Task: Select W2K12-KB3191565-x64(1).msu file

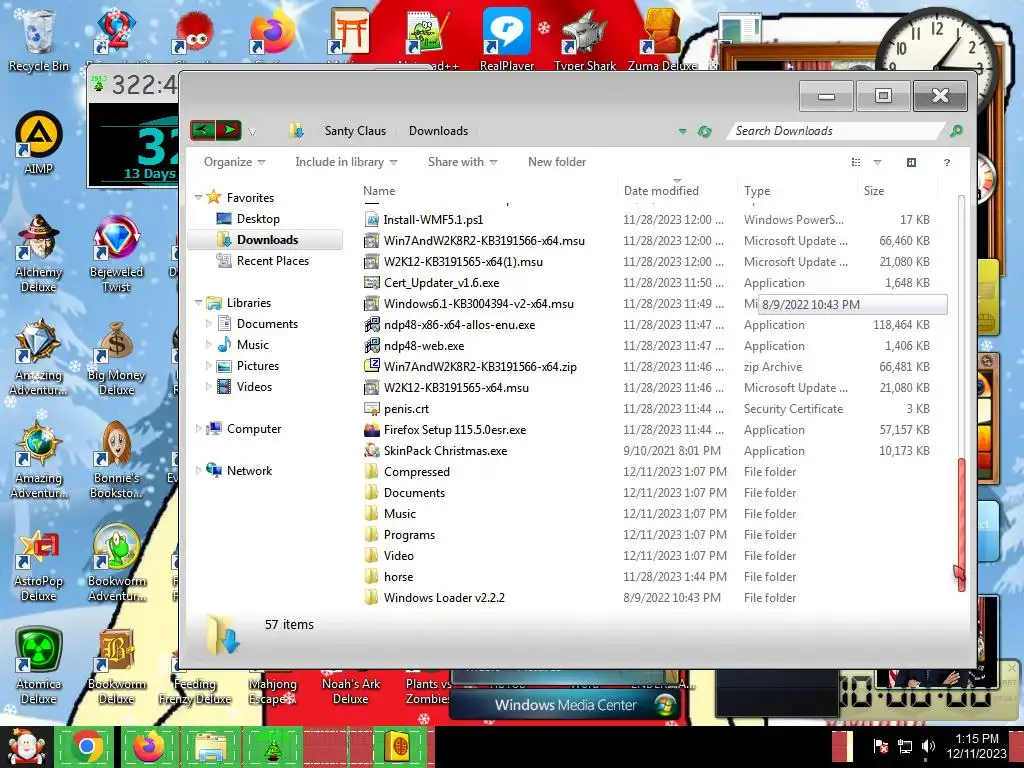Action: click(463, 262)
